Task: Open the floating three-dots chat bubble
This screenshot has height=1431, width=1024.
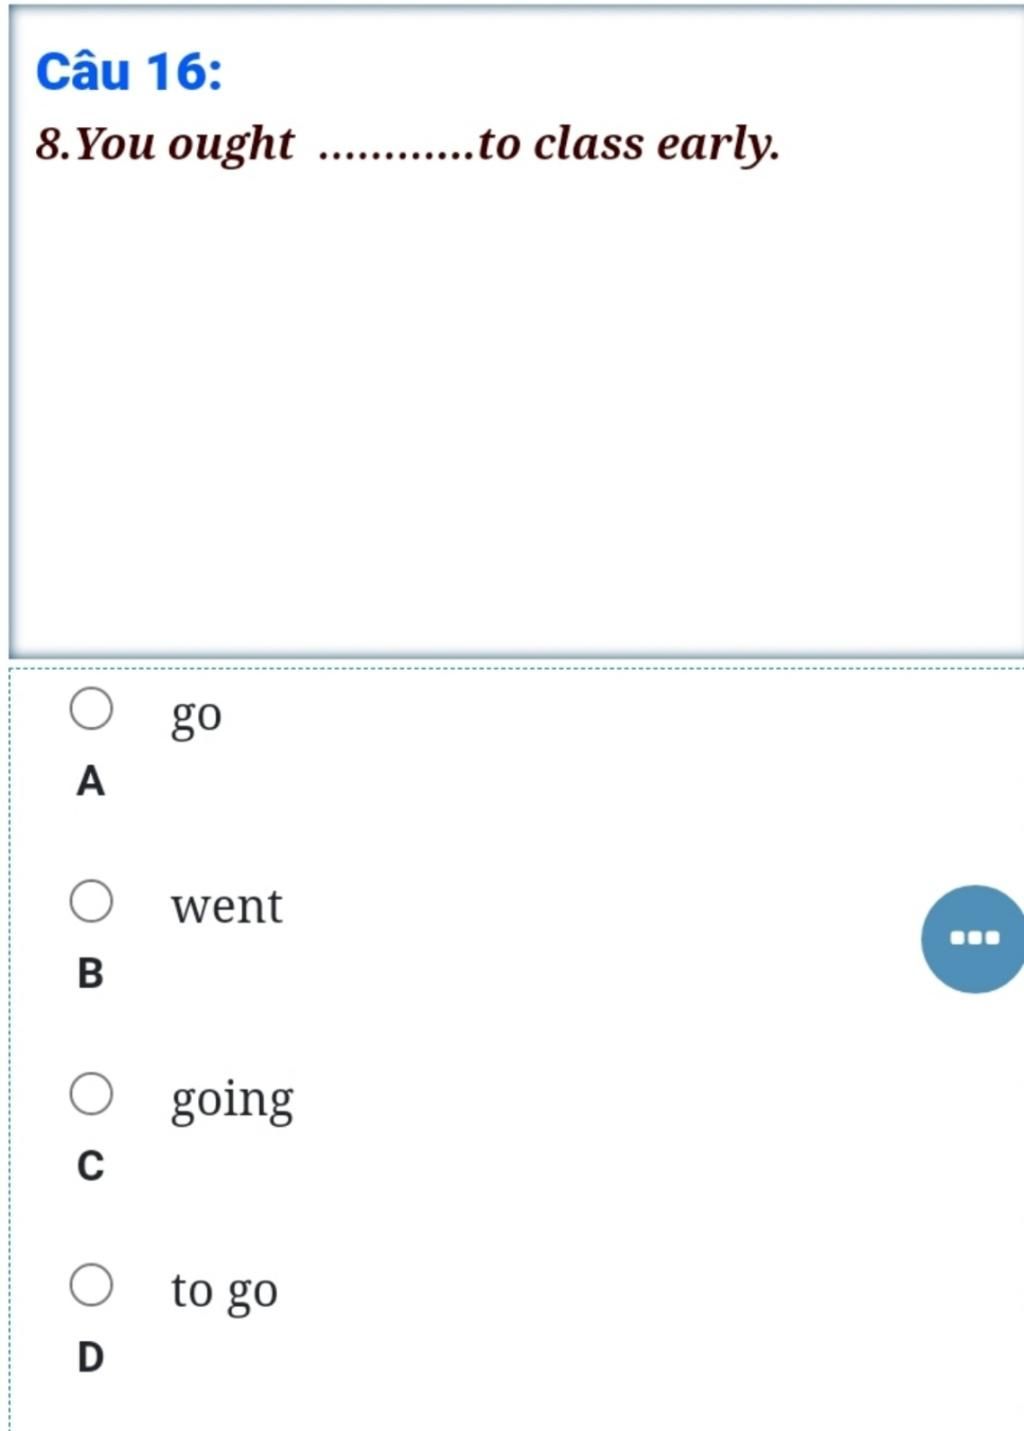Action: coord(973,938)
